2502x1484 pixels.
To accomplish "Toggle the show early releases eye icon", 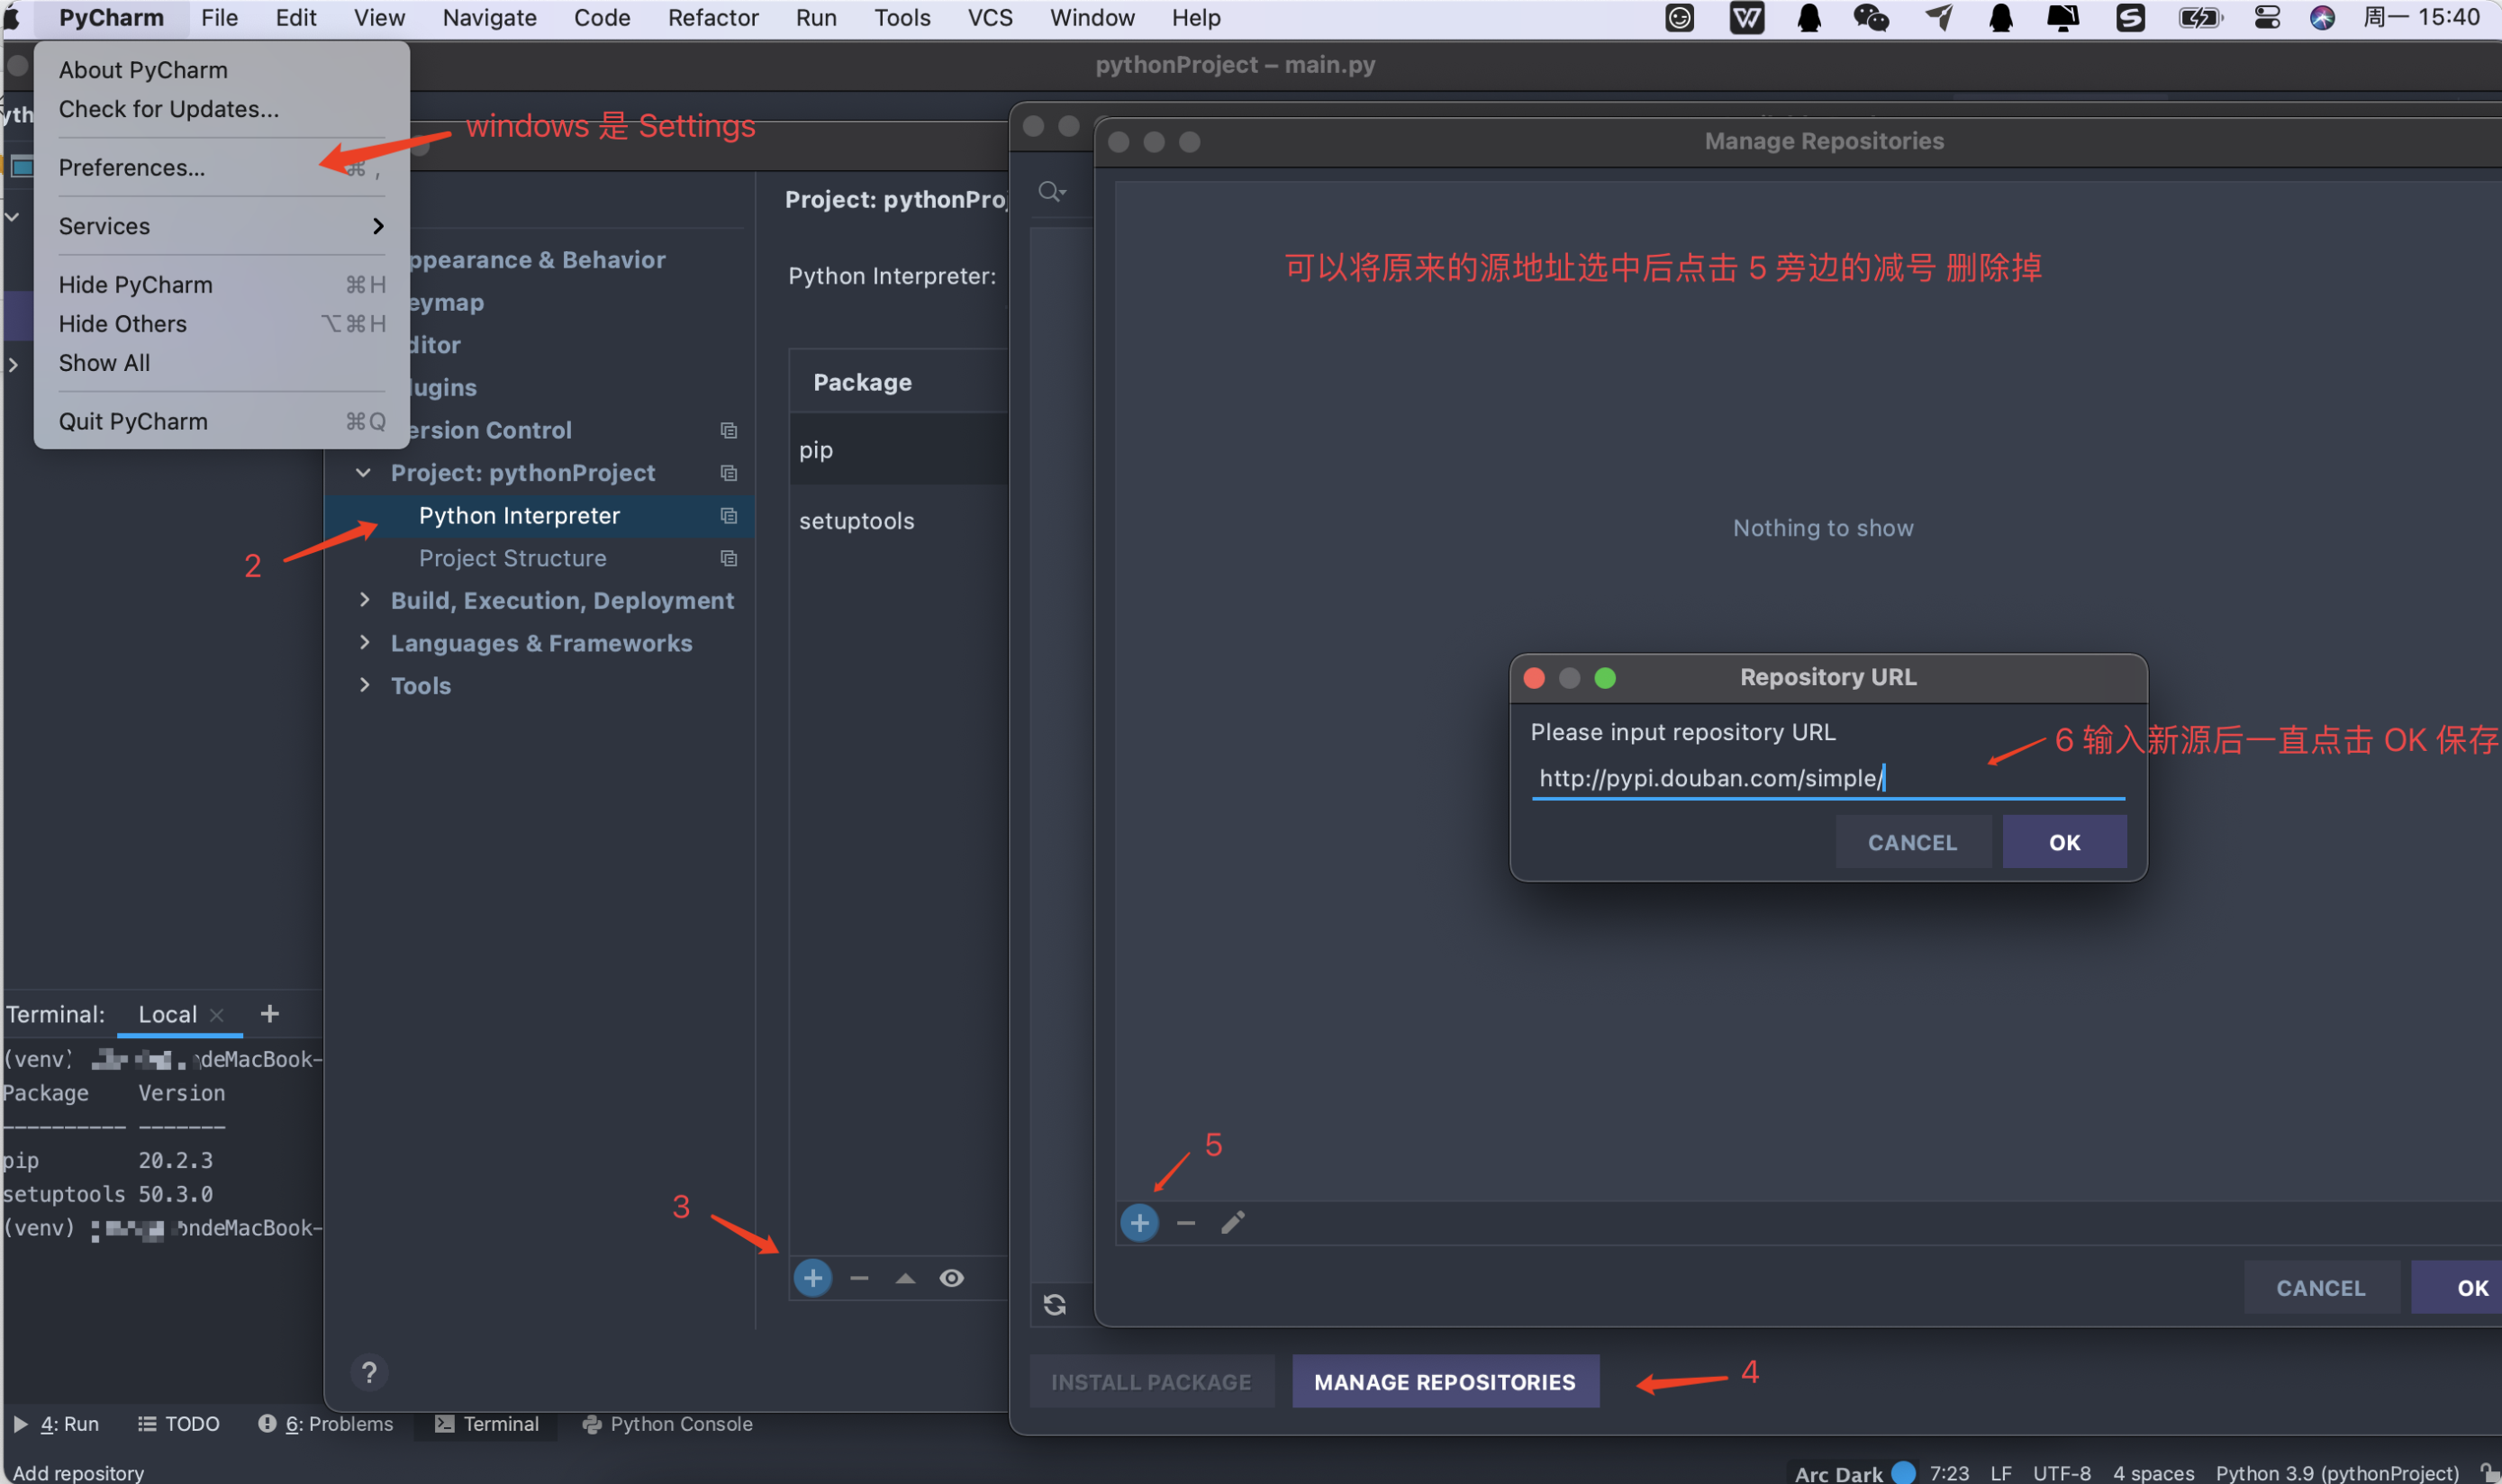I will click(x=951, y=1277).
